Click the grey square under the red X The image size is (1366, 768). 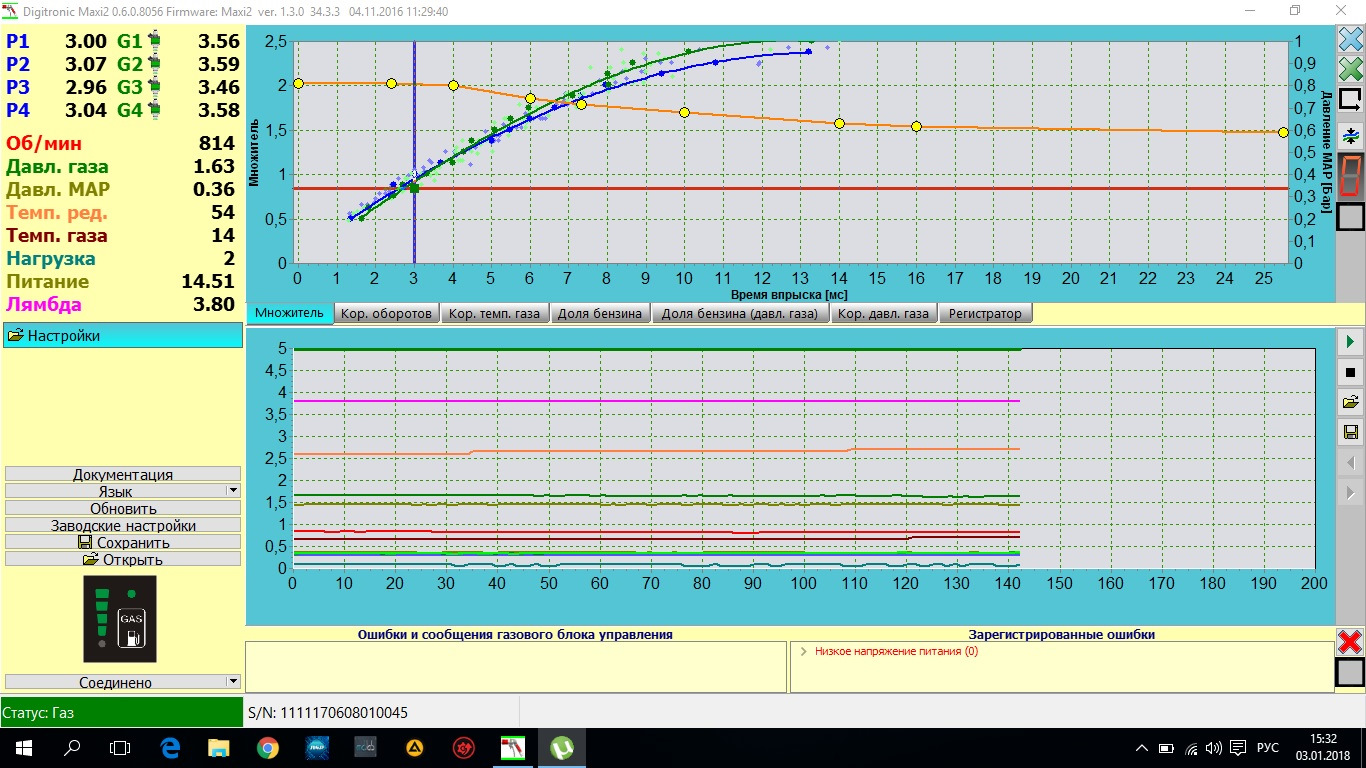(x=1350, y=673)
